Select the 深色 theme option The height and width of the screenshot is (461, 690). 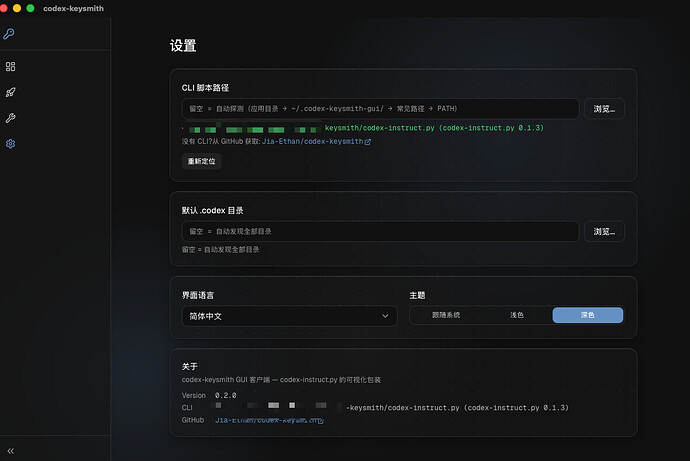[587, 315]
